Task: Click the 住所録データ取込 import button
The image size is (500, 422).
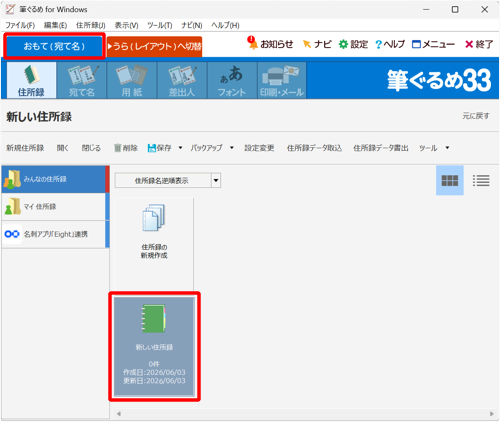Action: coord(314,148)
